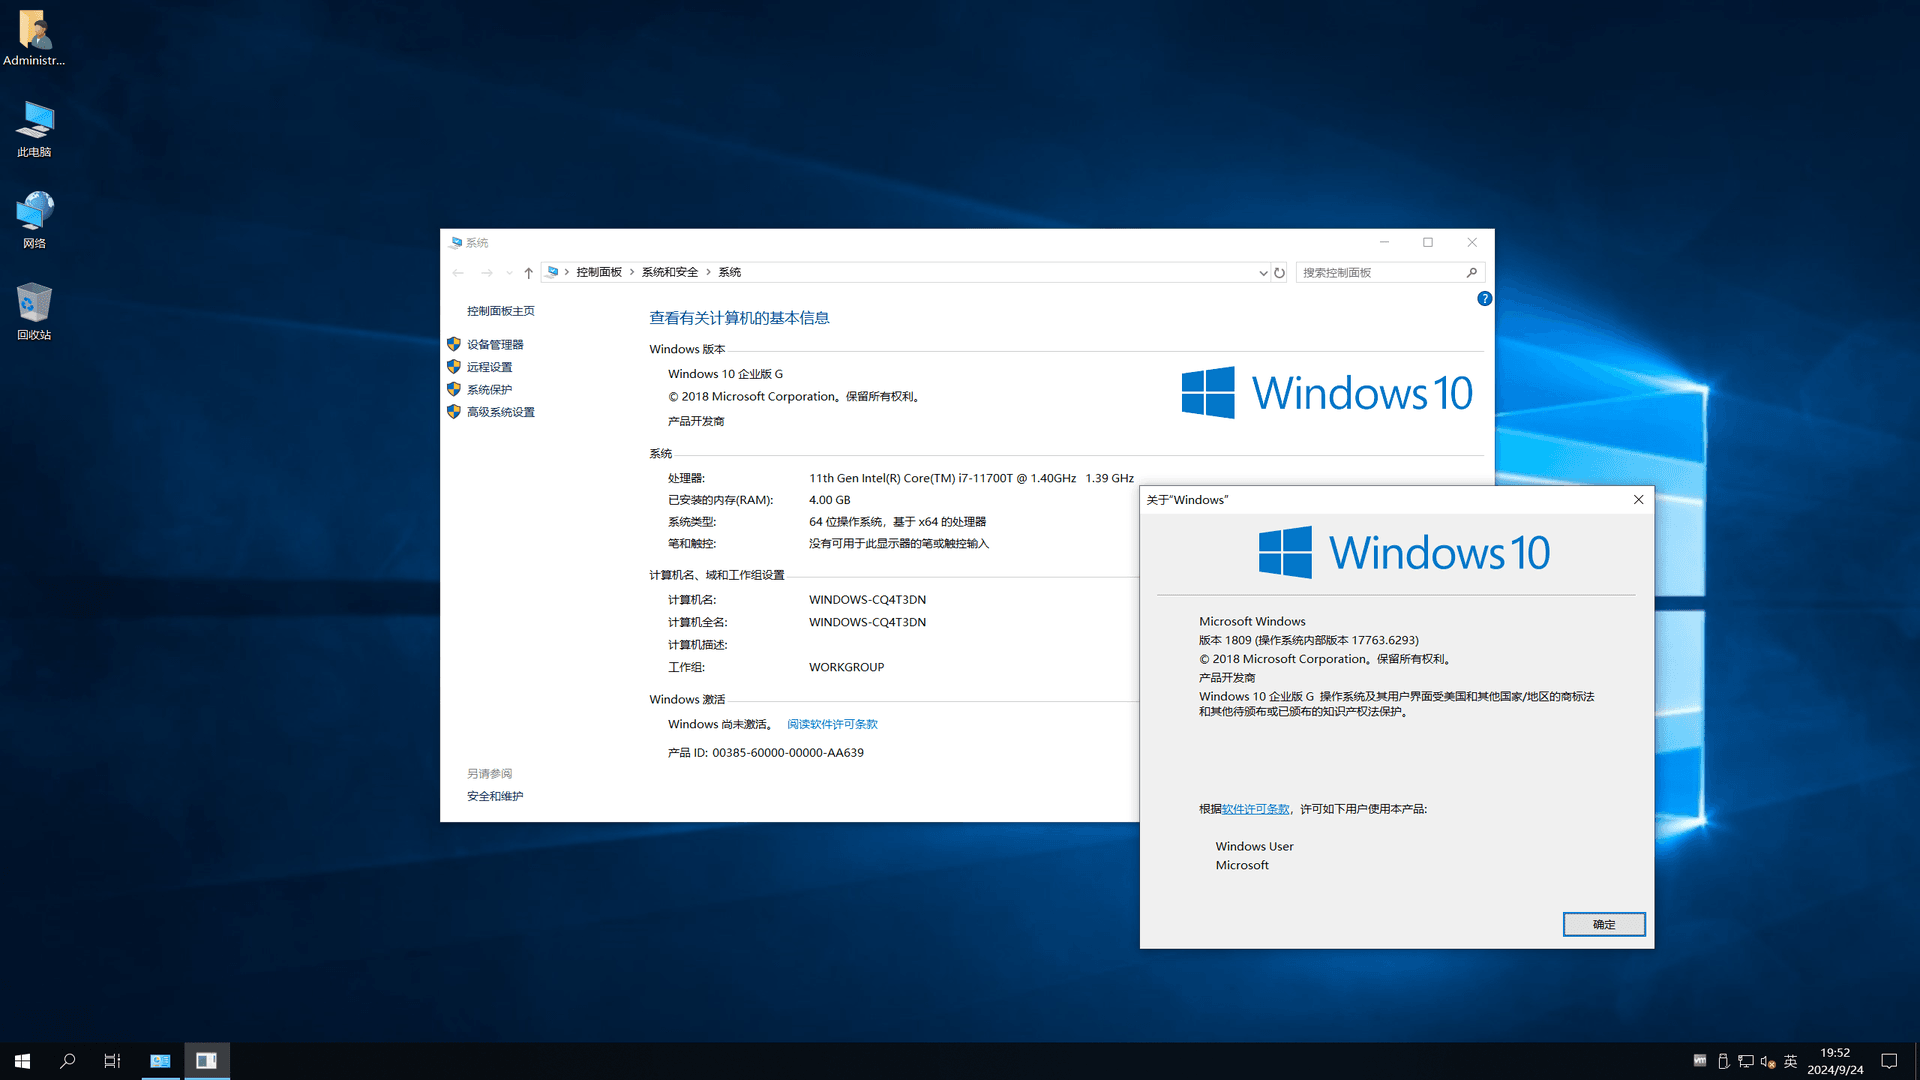This screenshot has width=1920, height=1080.
Task: Click product ID 00385-60000-00000-AA639 text
Action: point(787,753)
